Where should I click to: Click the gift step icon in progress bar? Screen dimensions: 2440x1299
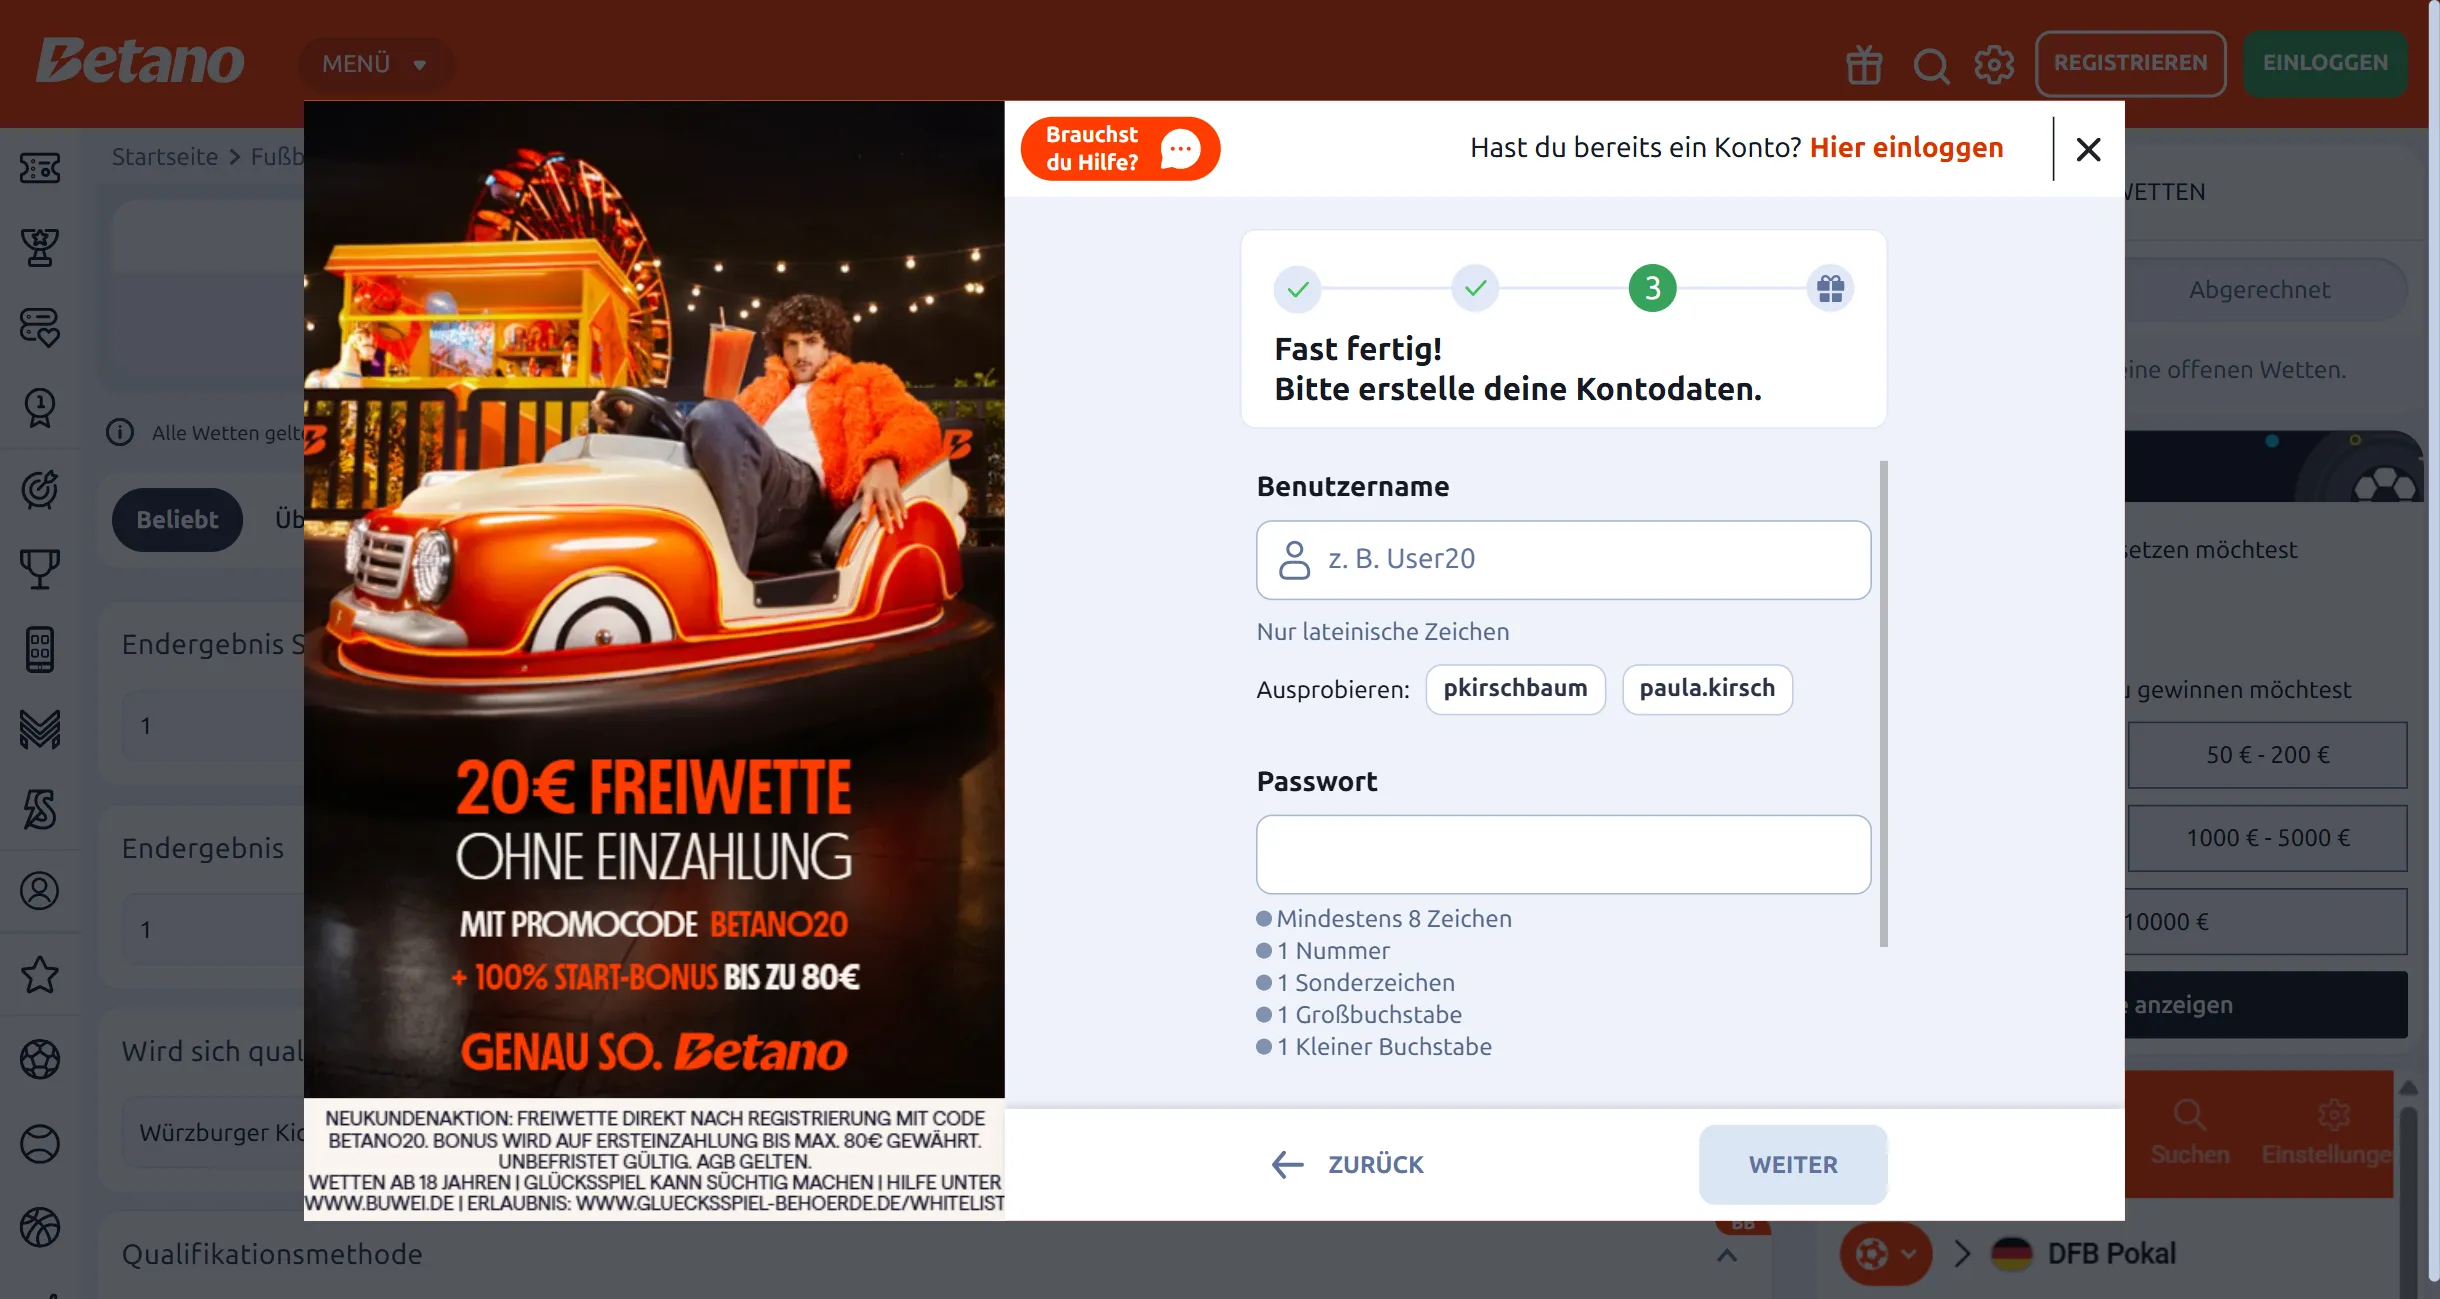point(1830,289)
